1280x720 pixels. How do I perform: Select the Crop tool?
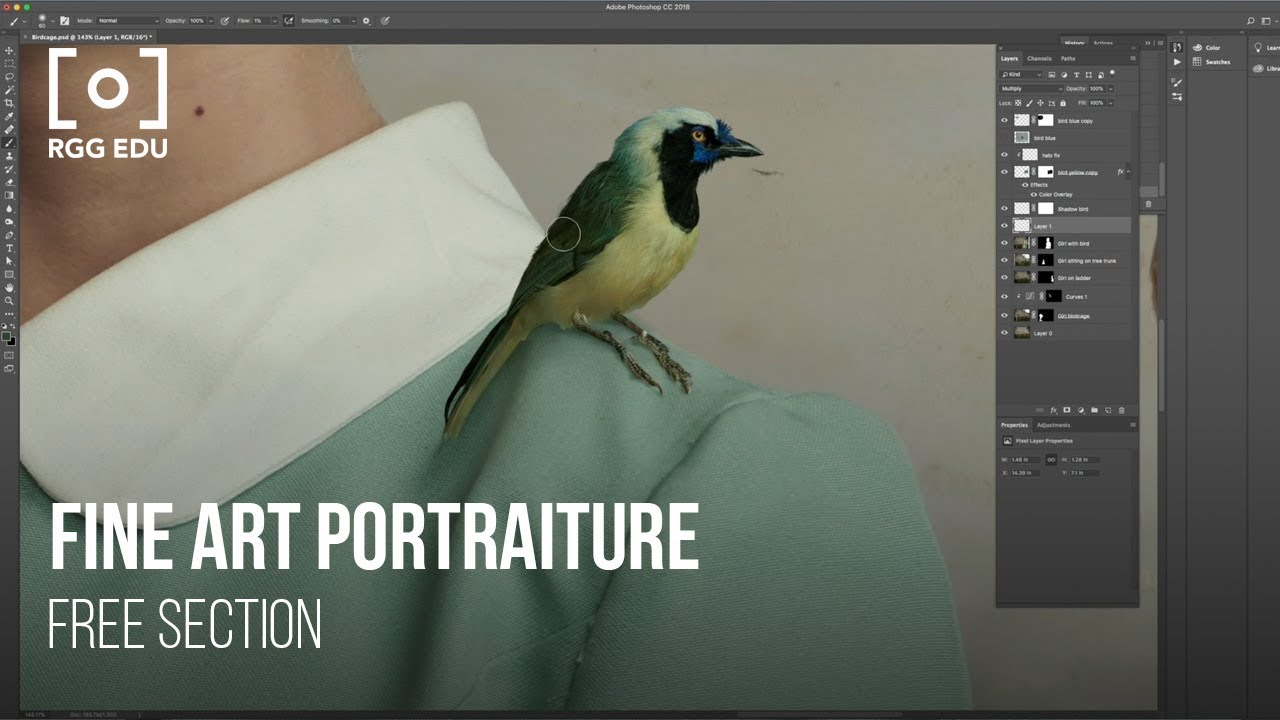pos(10,103)
